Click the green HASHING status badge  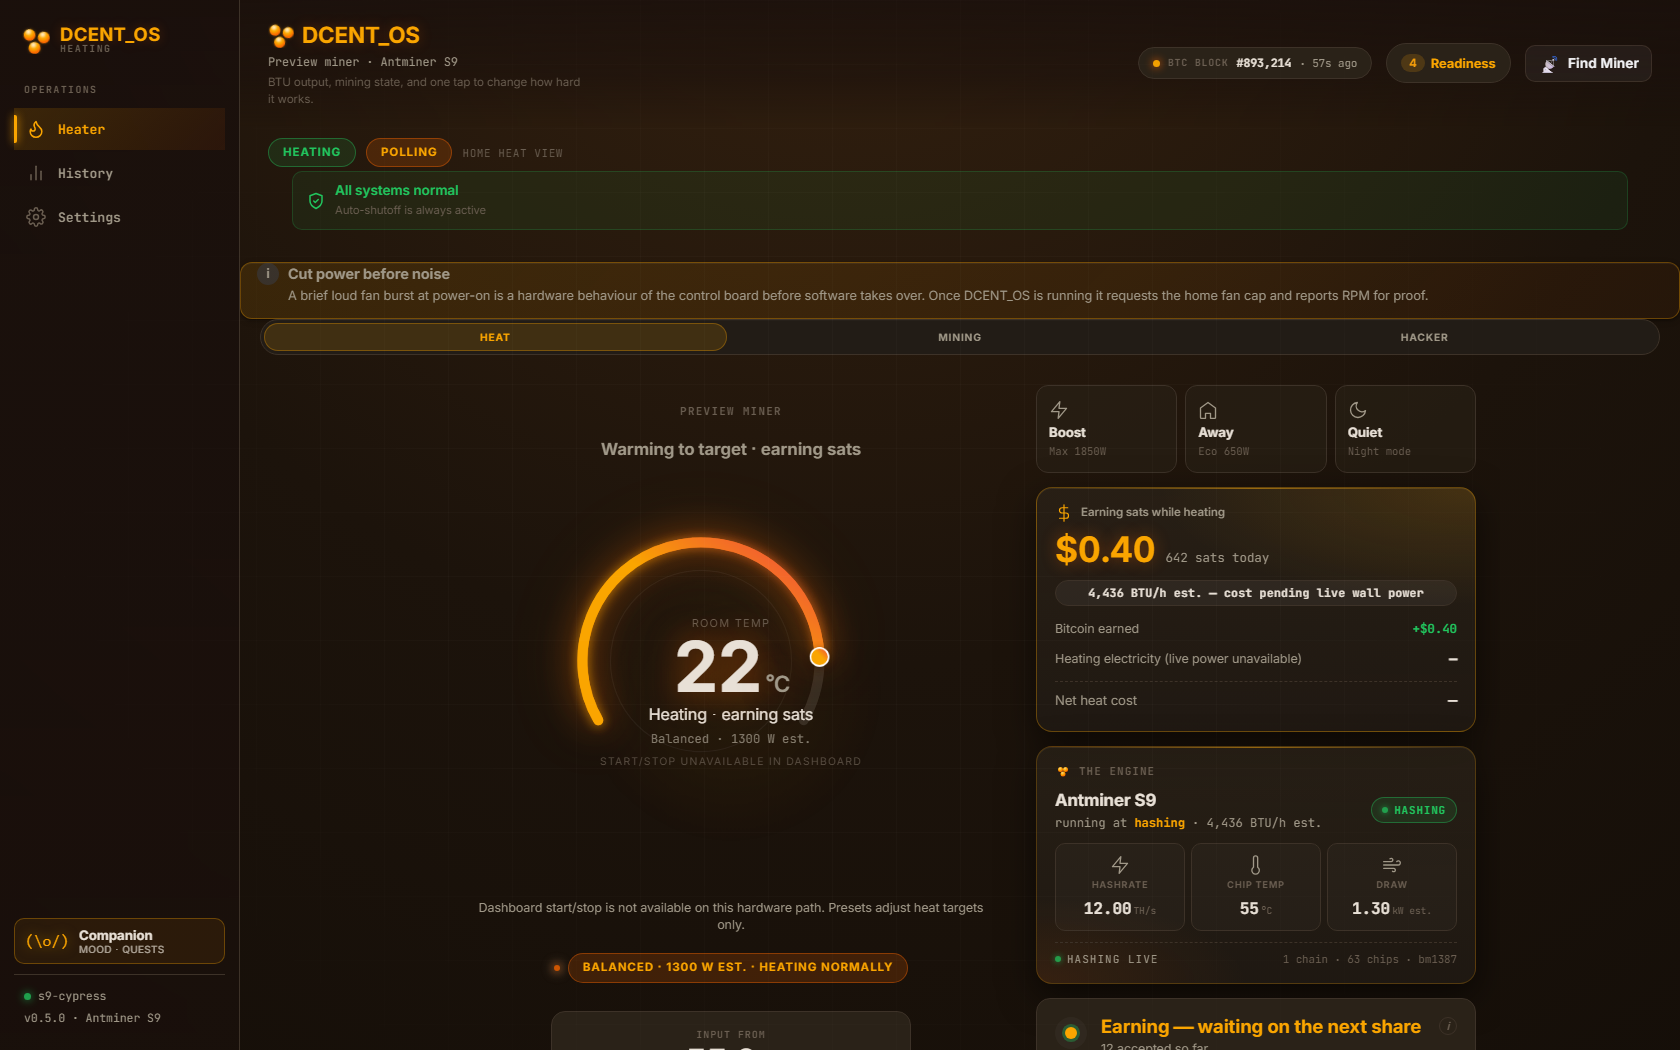1414,810
